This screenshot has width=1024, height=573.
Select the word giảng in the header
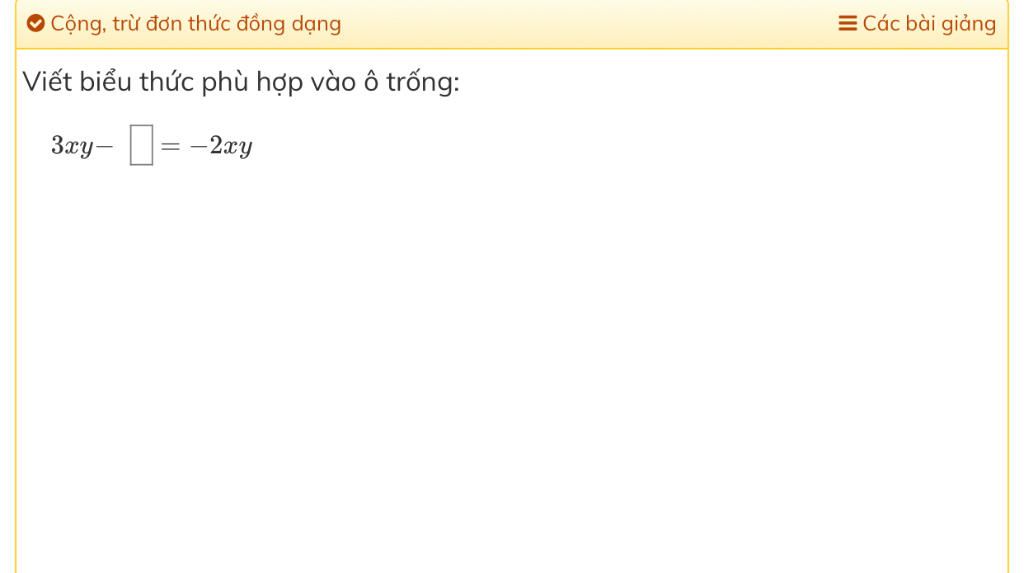tap(968, 25)
